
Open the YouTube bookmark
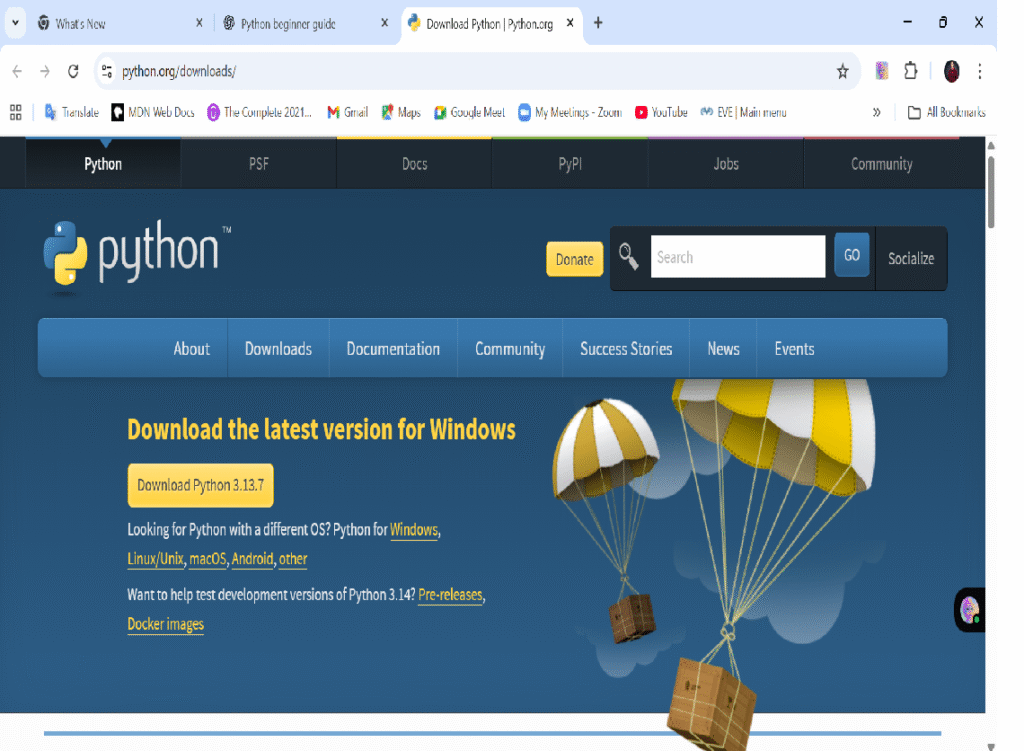(661, 112)
